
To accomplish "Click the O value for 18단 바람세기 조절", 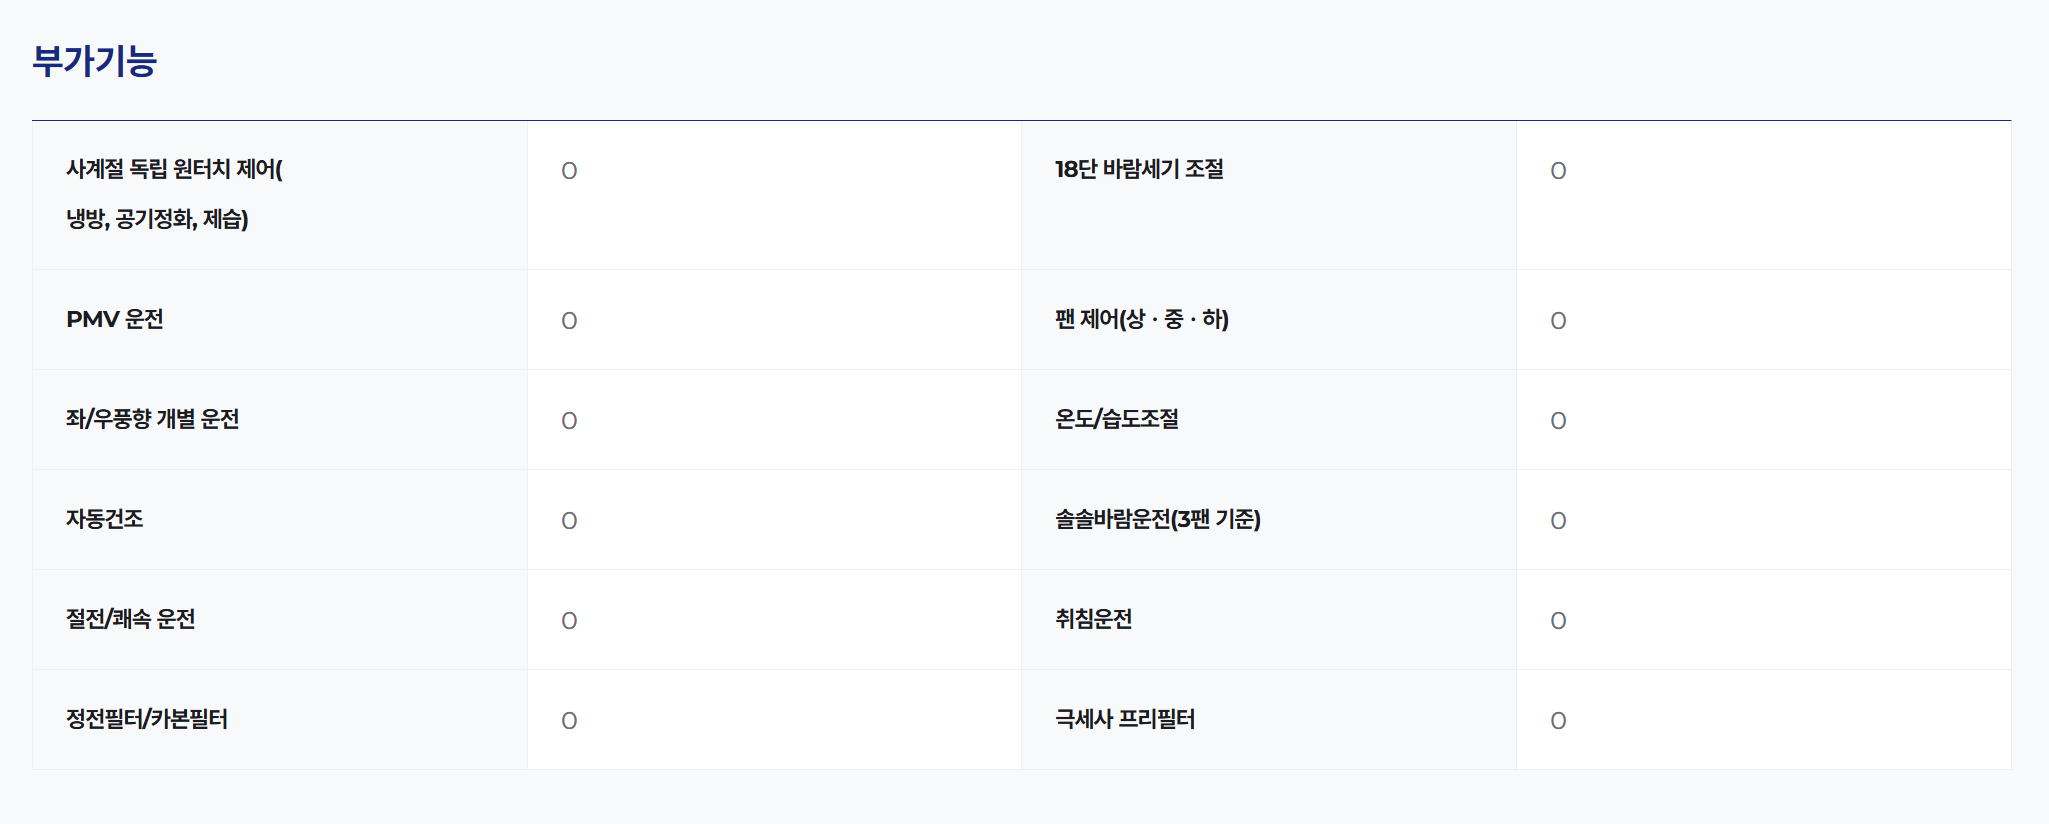I will [x=1558, y=171].
